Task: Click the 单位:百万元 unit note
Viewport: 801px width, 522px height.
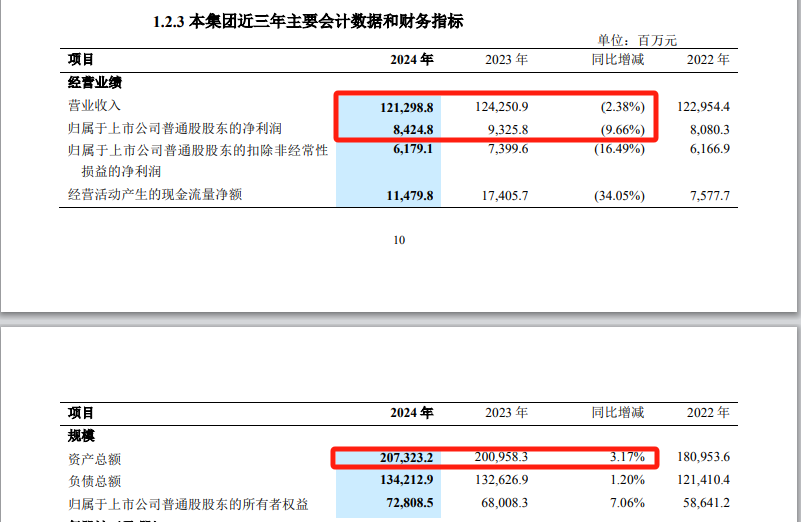Action: [x=638, y=40]
